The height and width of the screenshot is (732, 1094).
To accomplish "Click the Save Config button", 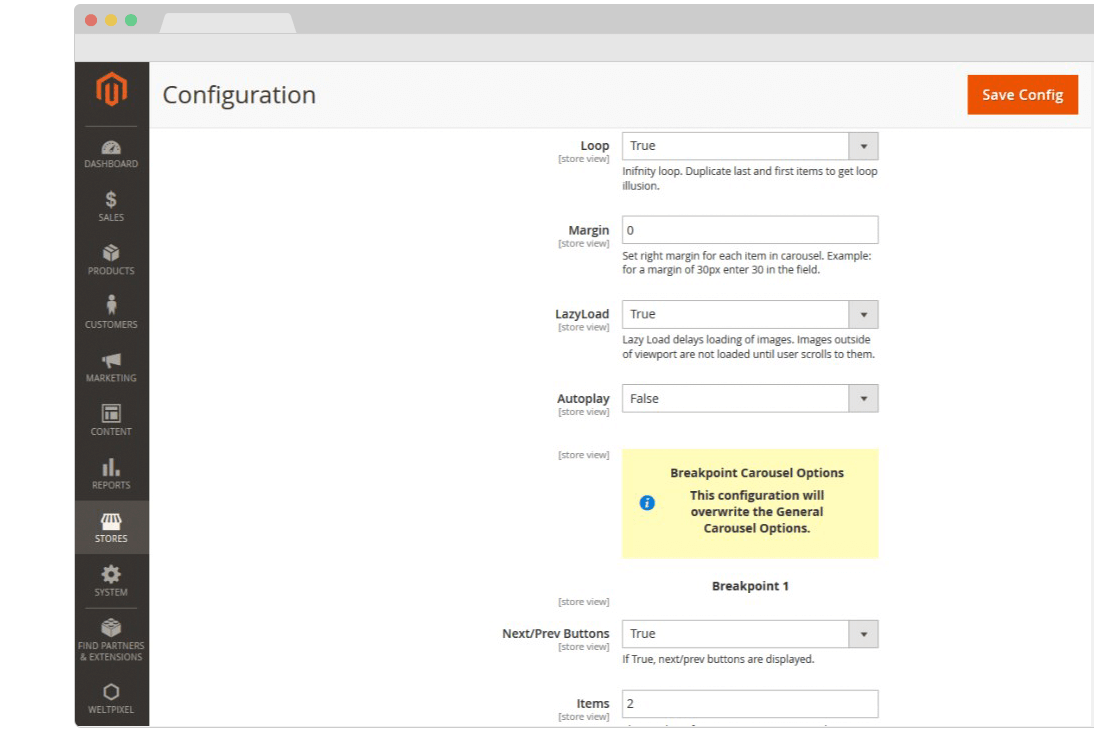I will point(1022,95).
